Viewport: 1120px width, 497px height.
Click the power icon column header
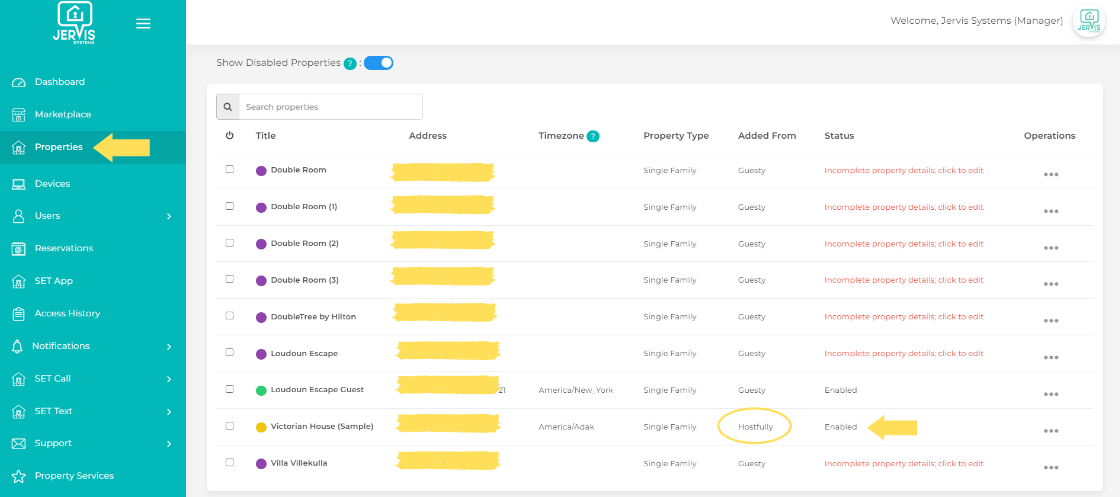point(229,136)
